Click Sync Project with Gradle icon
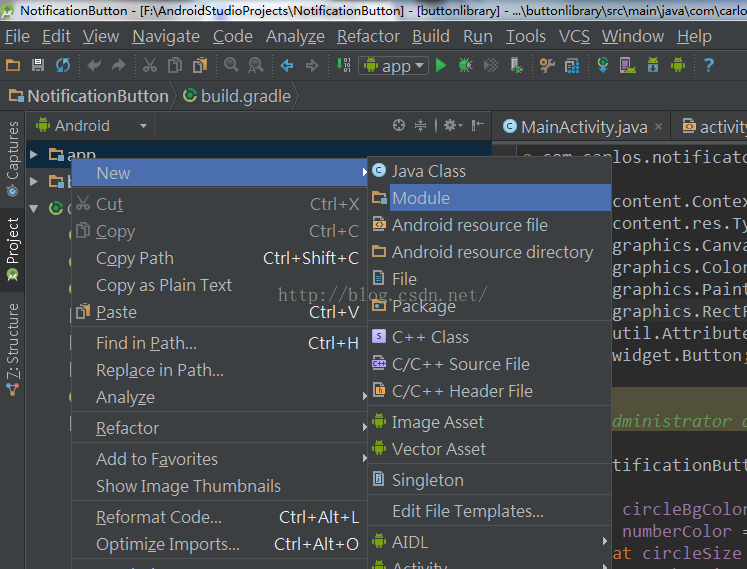Viewport: 747px width, 569px height. pyautogui.click(x=603, y=65)
